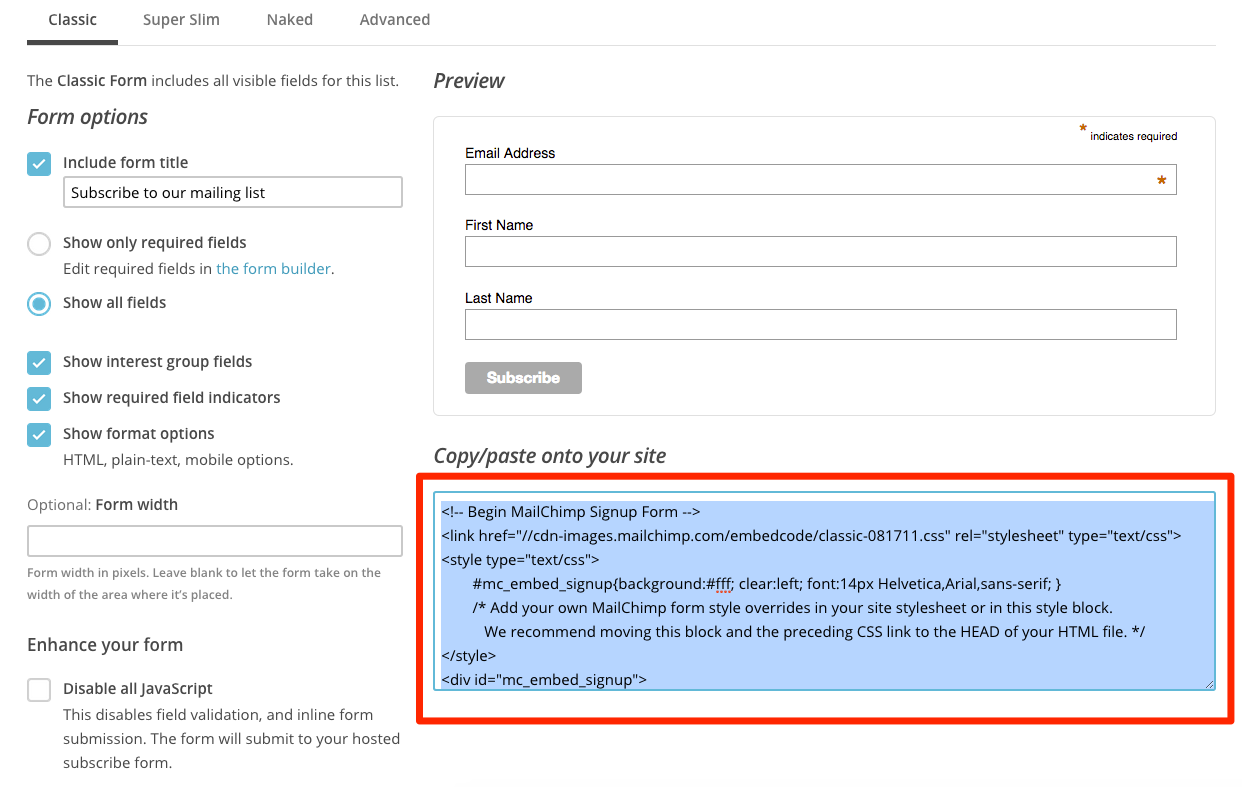Choose Show all fields radio button

[x=39, y=303]
